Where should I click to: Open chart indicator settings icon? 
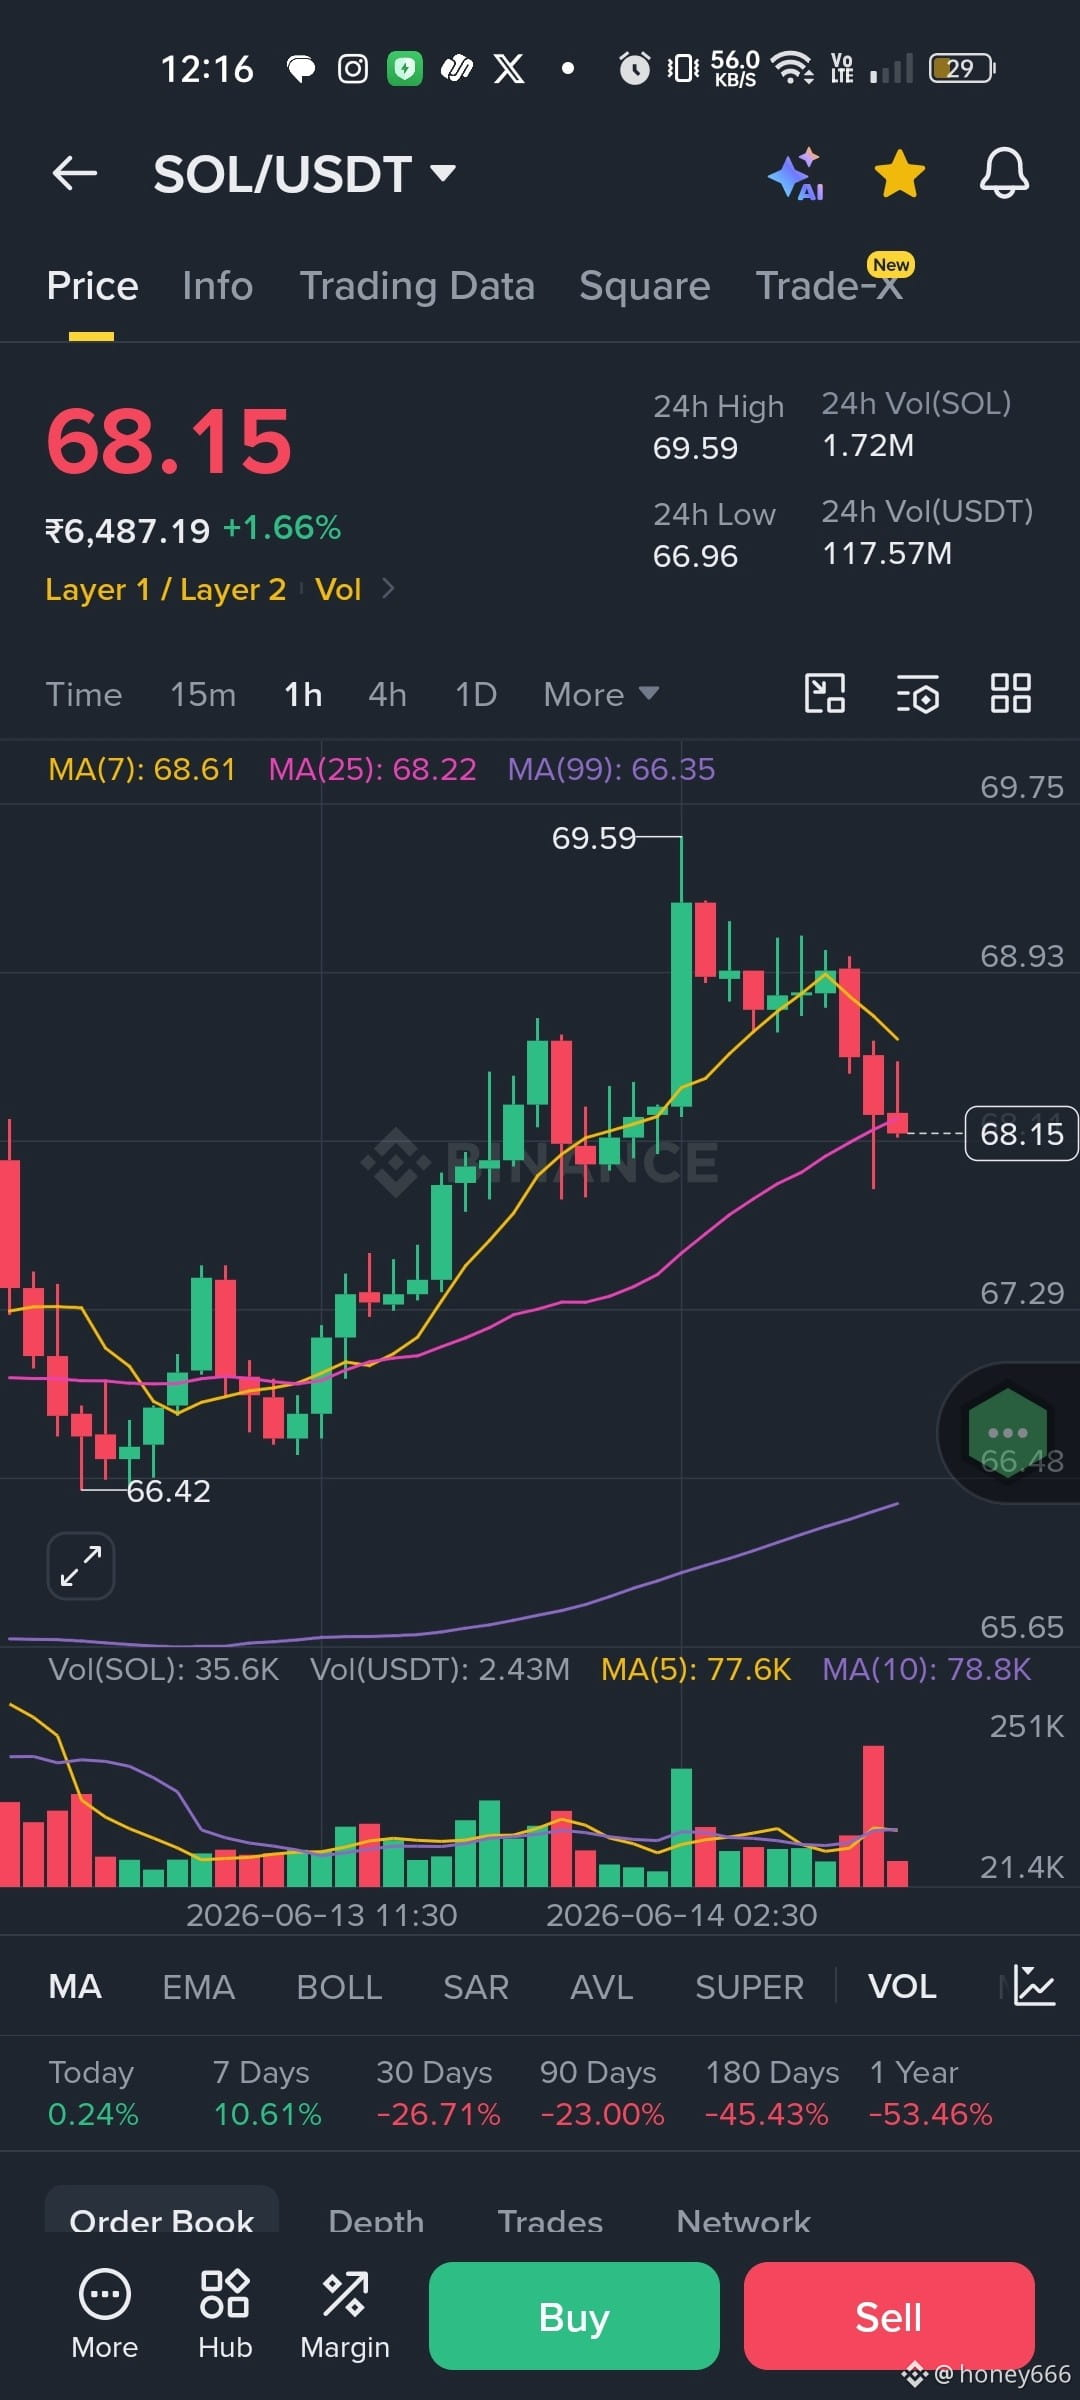918,693
